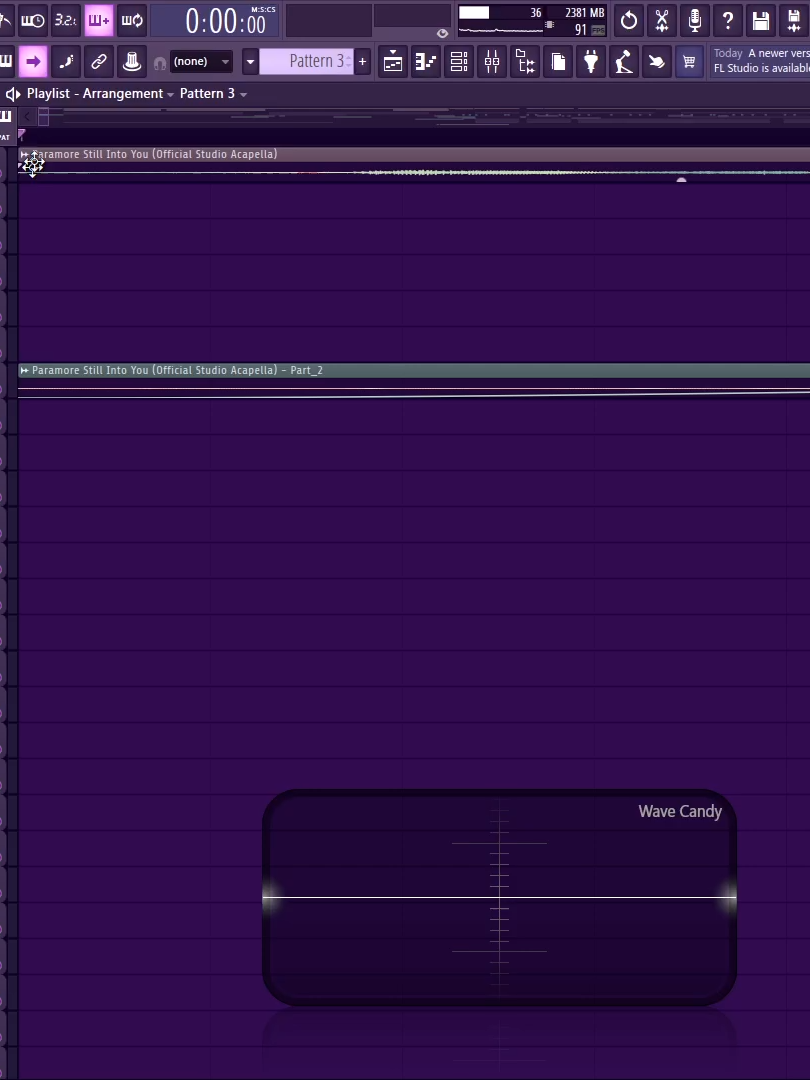810x1080 pixels.
Task: Show the Browser panel icon
Action: (524, 61)
